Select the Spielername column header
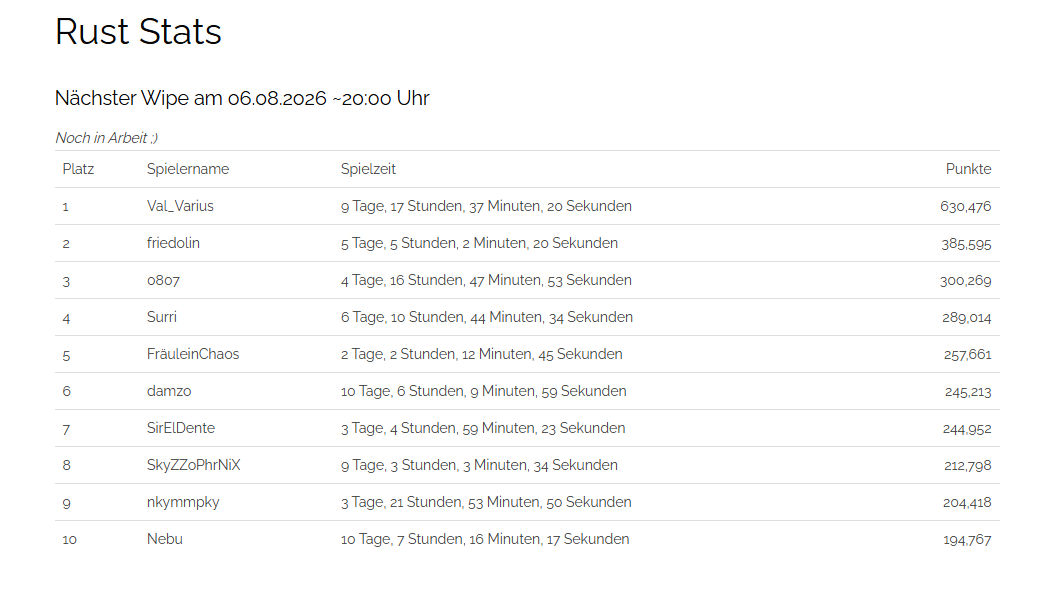Image resolution: width=1063 pixels, height=603 pixels. (188, 169)
